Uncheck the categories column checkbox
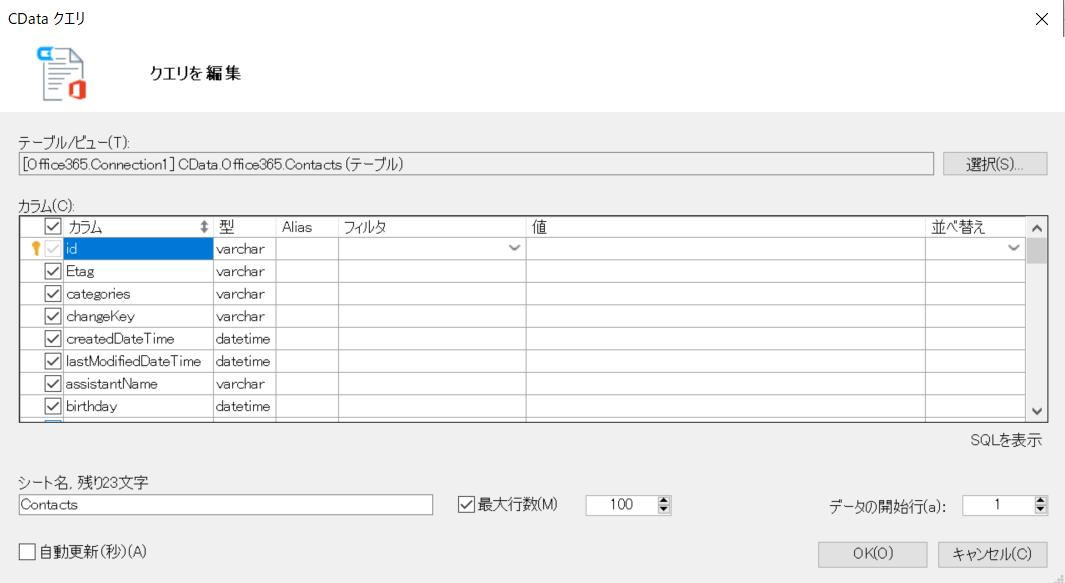The image size is (1065, 583). click(52, 294)
